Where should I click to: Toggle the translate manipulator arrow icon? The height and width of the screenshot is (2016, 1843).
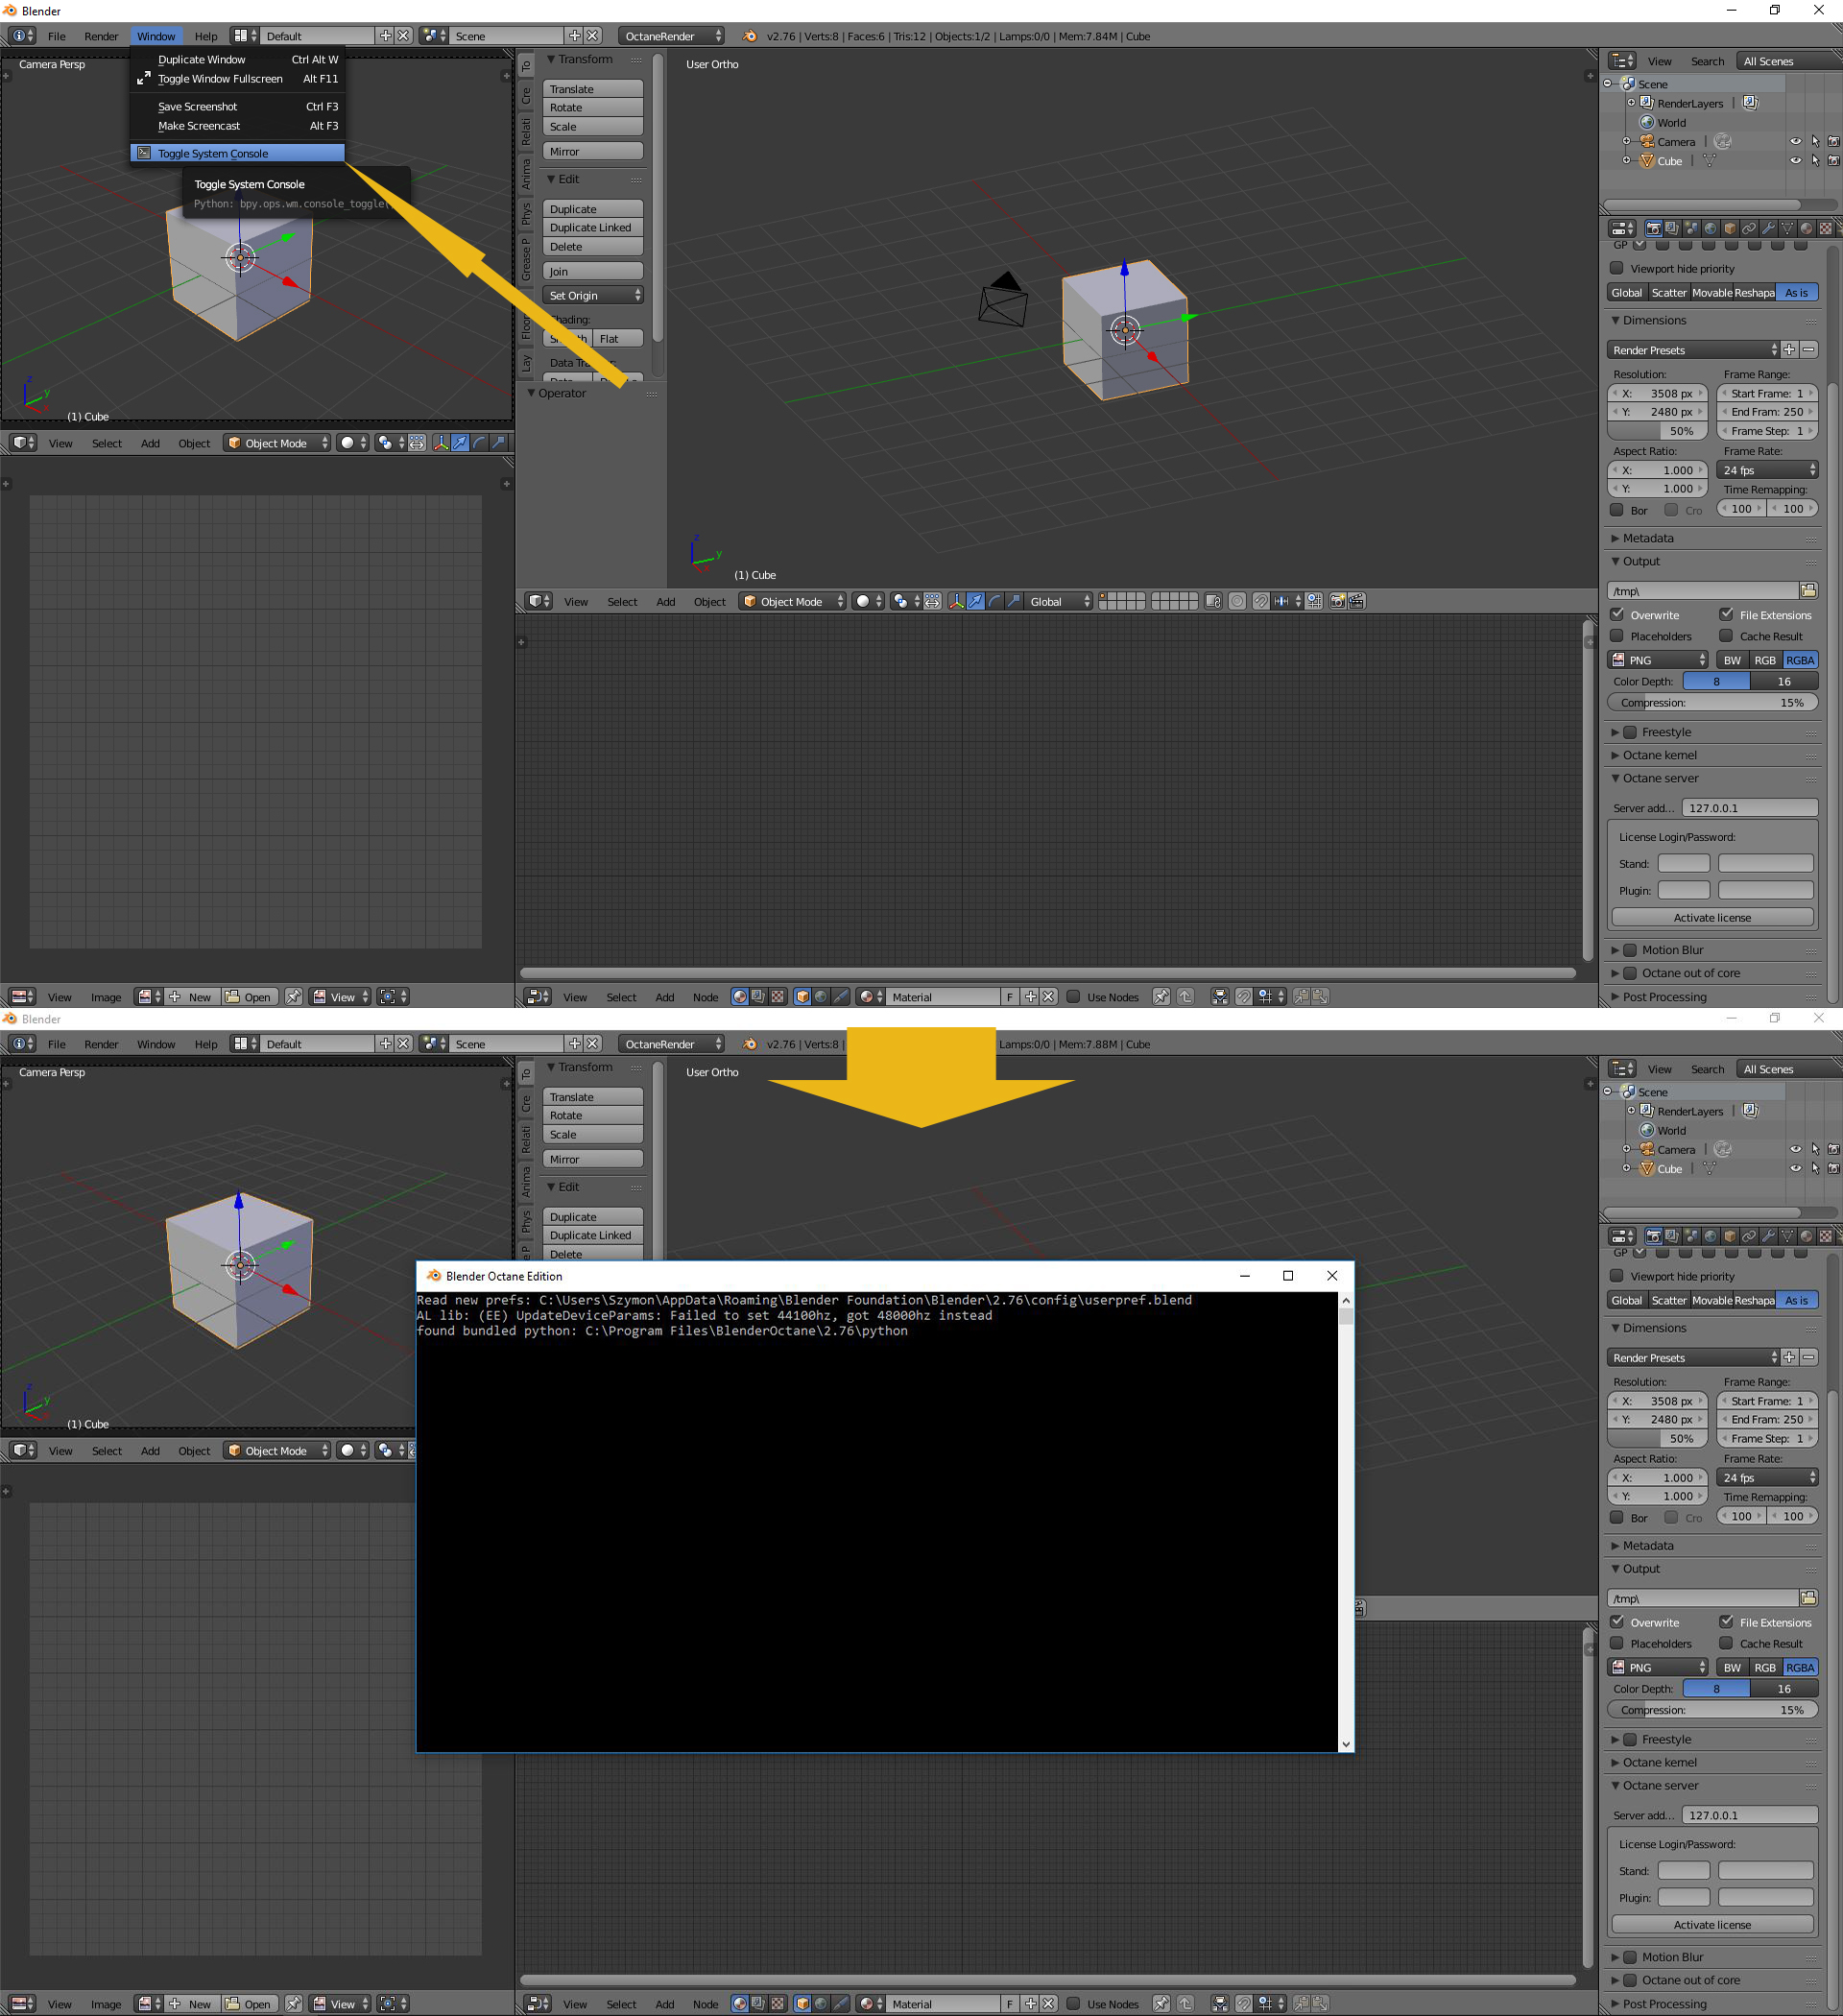click(x=976, y=601)
